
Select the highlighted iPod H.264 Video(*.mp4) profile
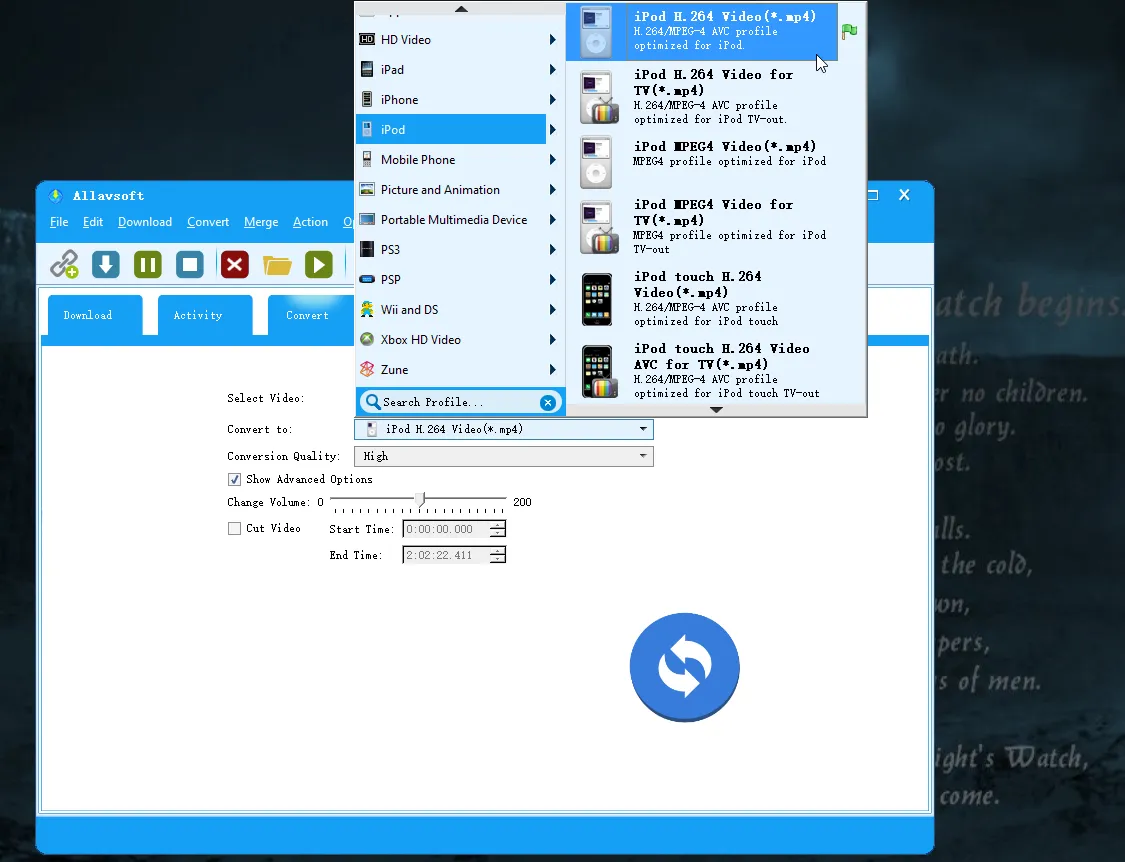[x=702, y=31]
